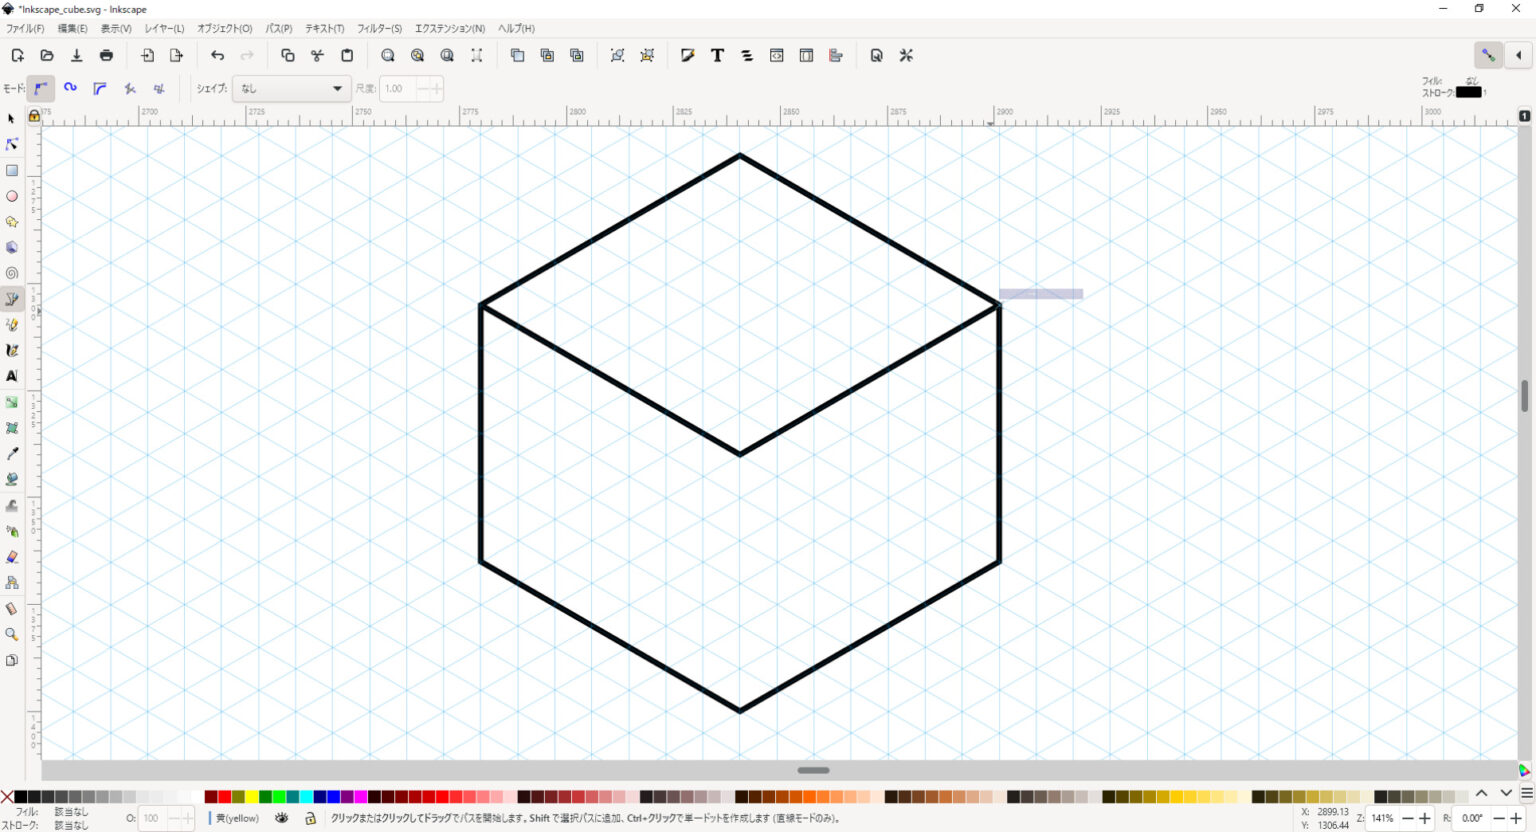Switch to Spiro path mode
The height and width of the screenshot is (832, 1536).
[x=70, y=88]
